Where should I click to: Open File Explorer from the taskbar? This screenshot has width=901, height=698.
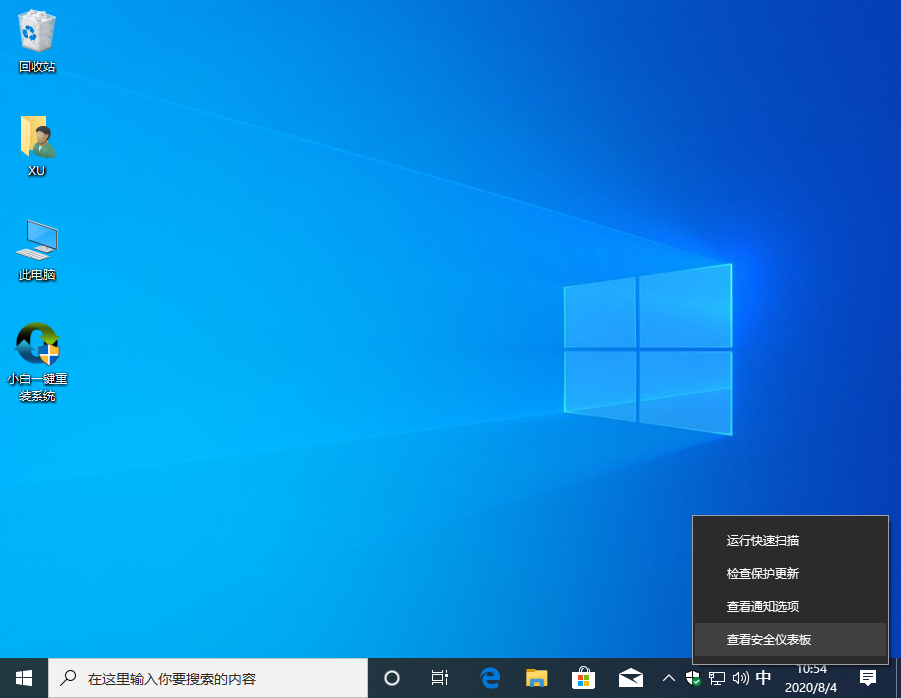(x=537, y=678)
